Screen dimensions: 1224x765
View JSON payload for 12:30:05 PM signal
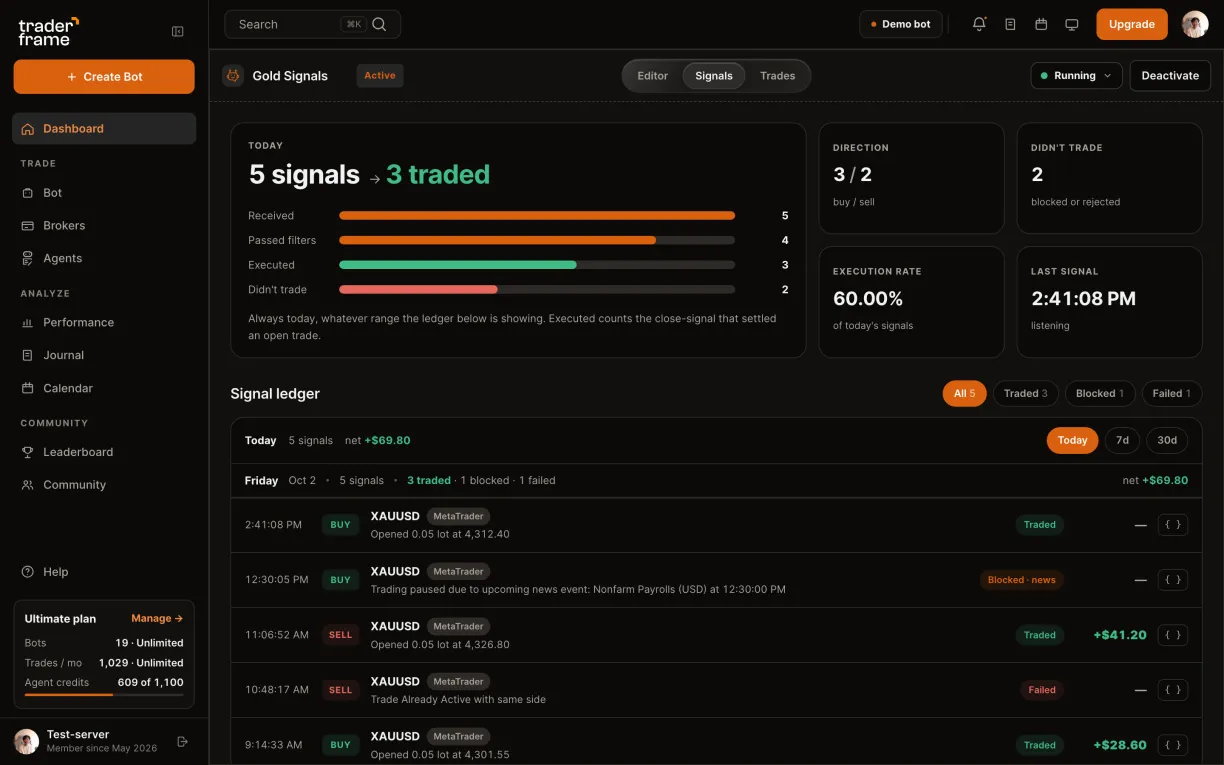[x=1173, y=579]
